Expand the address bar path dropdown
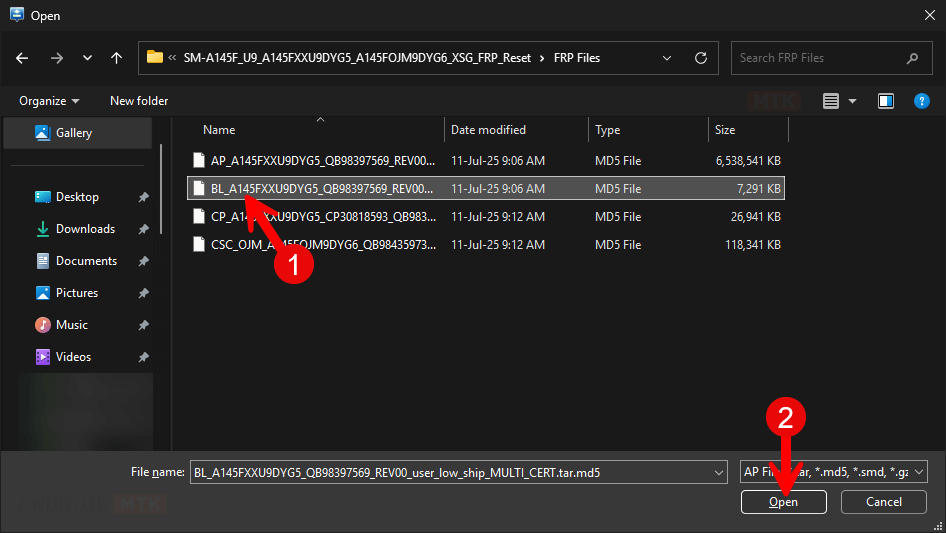Image resolution: width=946 pixels, height=533 pixels. tap(667, 58)
